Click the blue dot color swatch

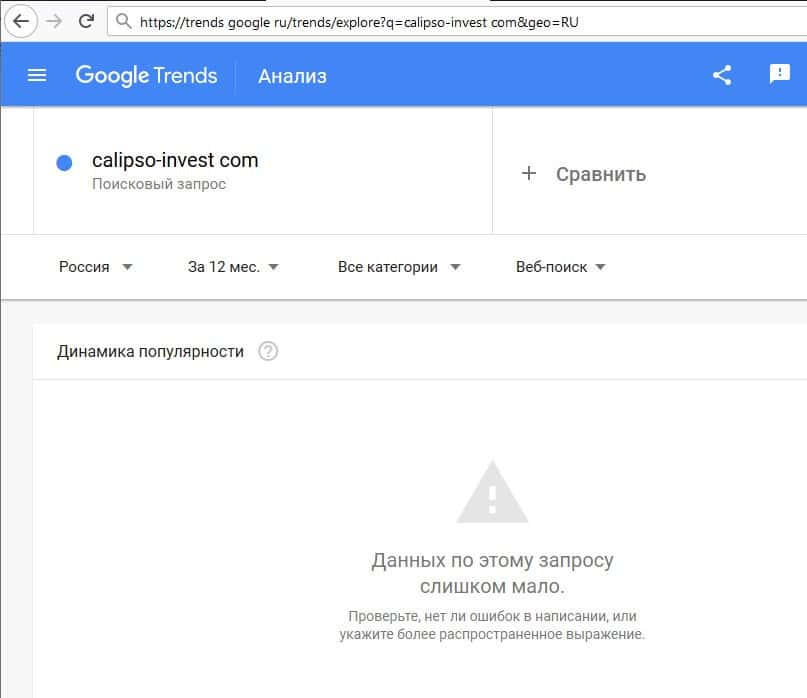click(x=64, y=163)
